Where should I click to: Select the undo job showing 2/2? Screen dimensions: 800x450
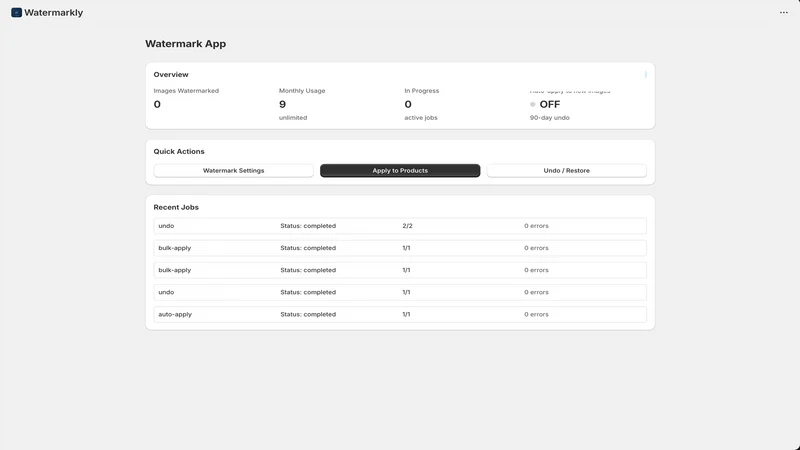point(400,226)
